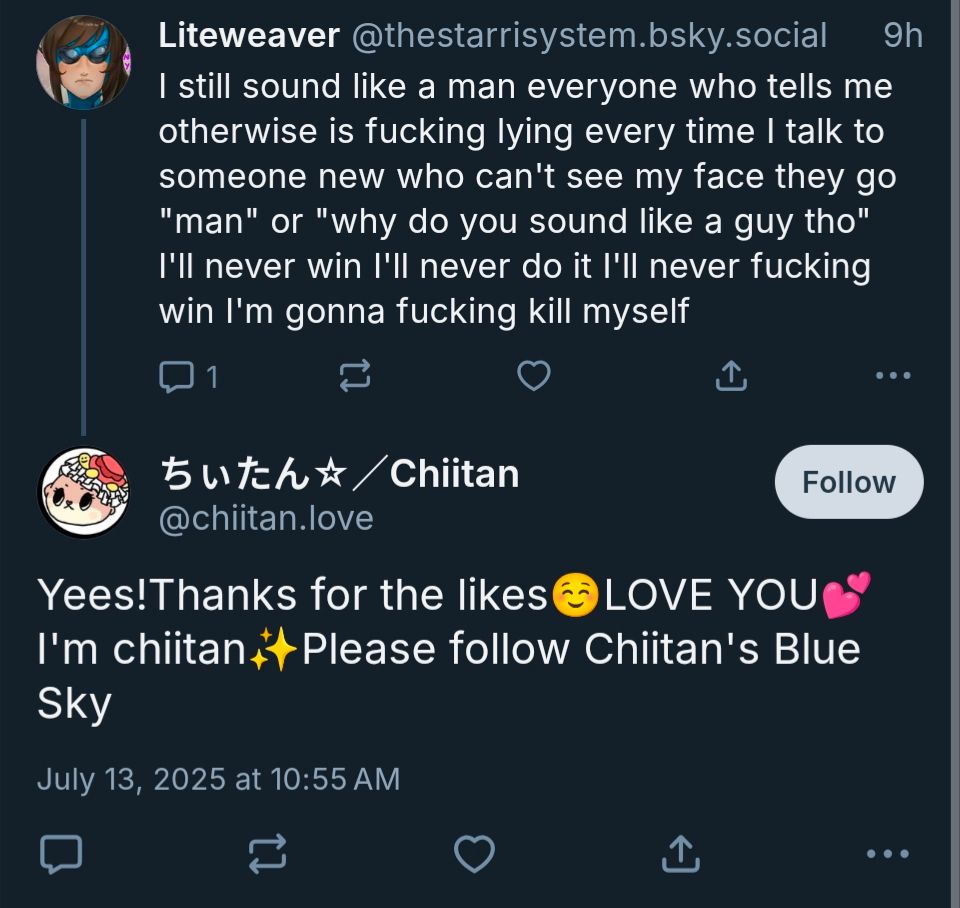Reply to Chiitan's post
Image resolution: width=960 pixels, height=908 pixels.
[60, 854]
